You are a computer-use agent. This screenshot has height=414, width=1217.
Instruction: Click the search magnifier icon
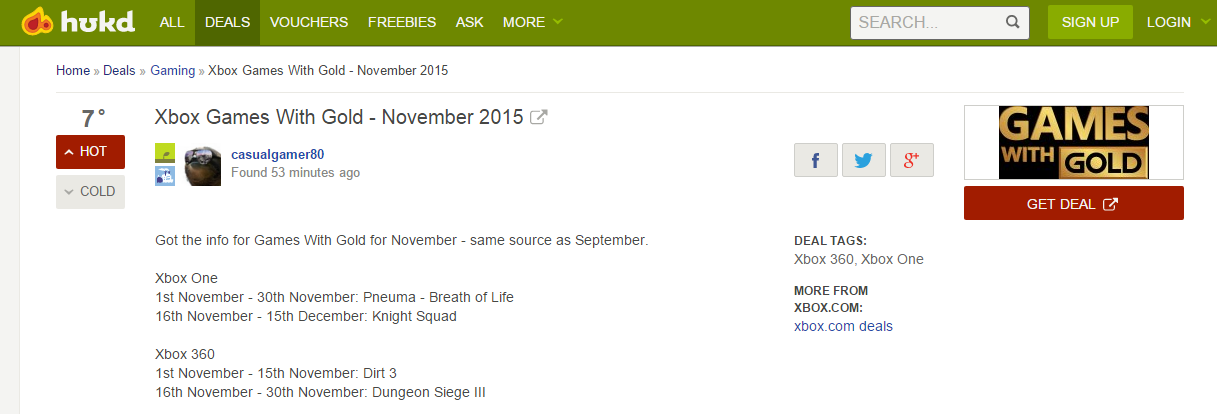1012,21
